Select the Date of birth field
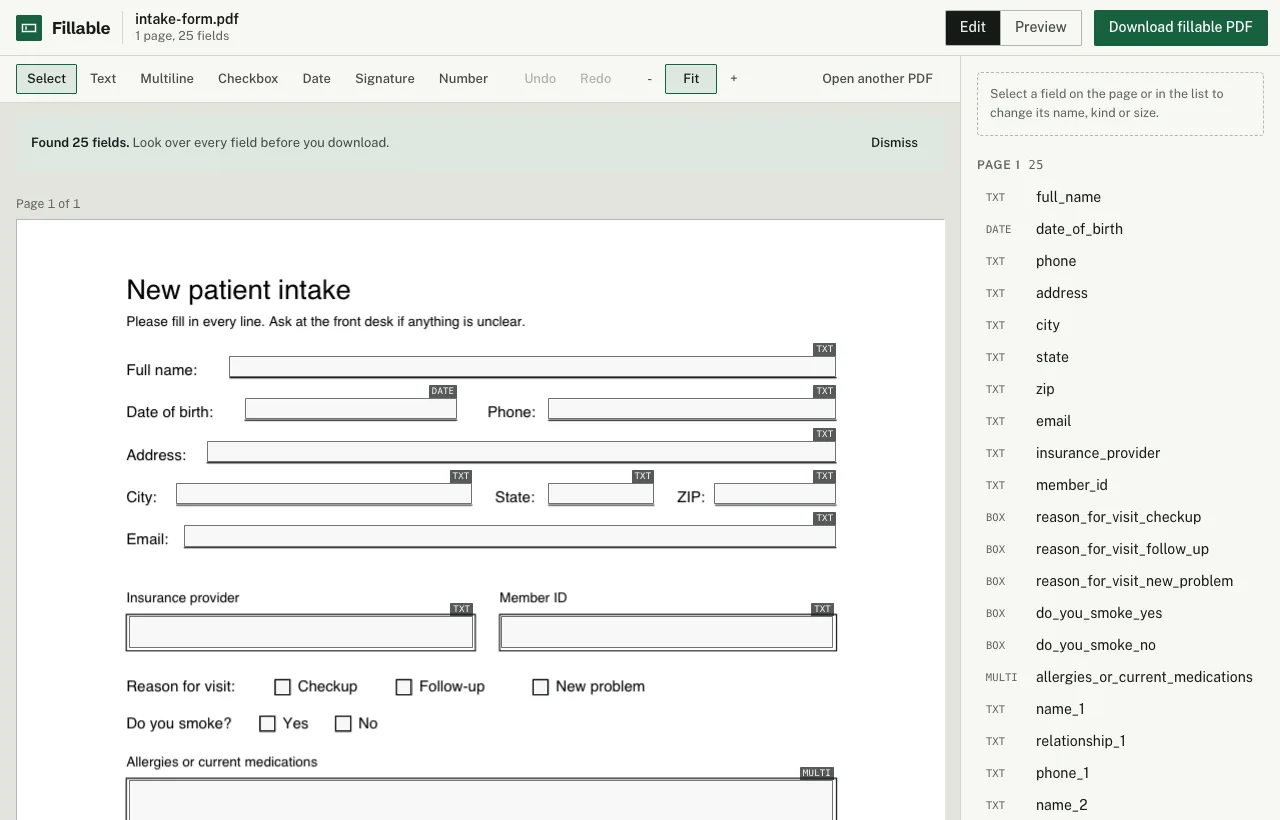This screenshot has width=1280, height=820. [351, 409]
